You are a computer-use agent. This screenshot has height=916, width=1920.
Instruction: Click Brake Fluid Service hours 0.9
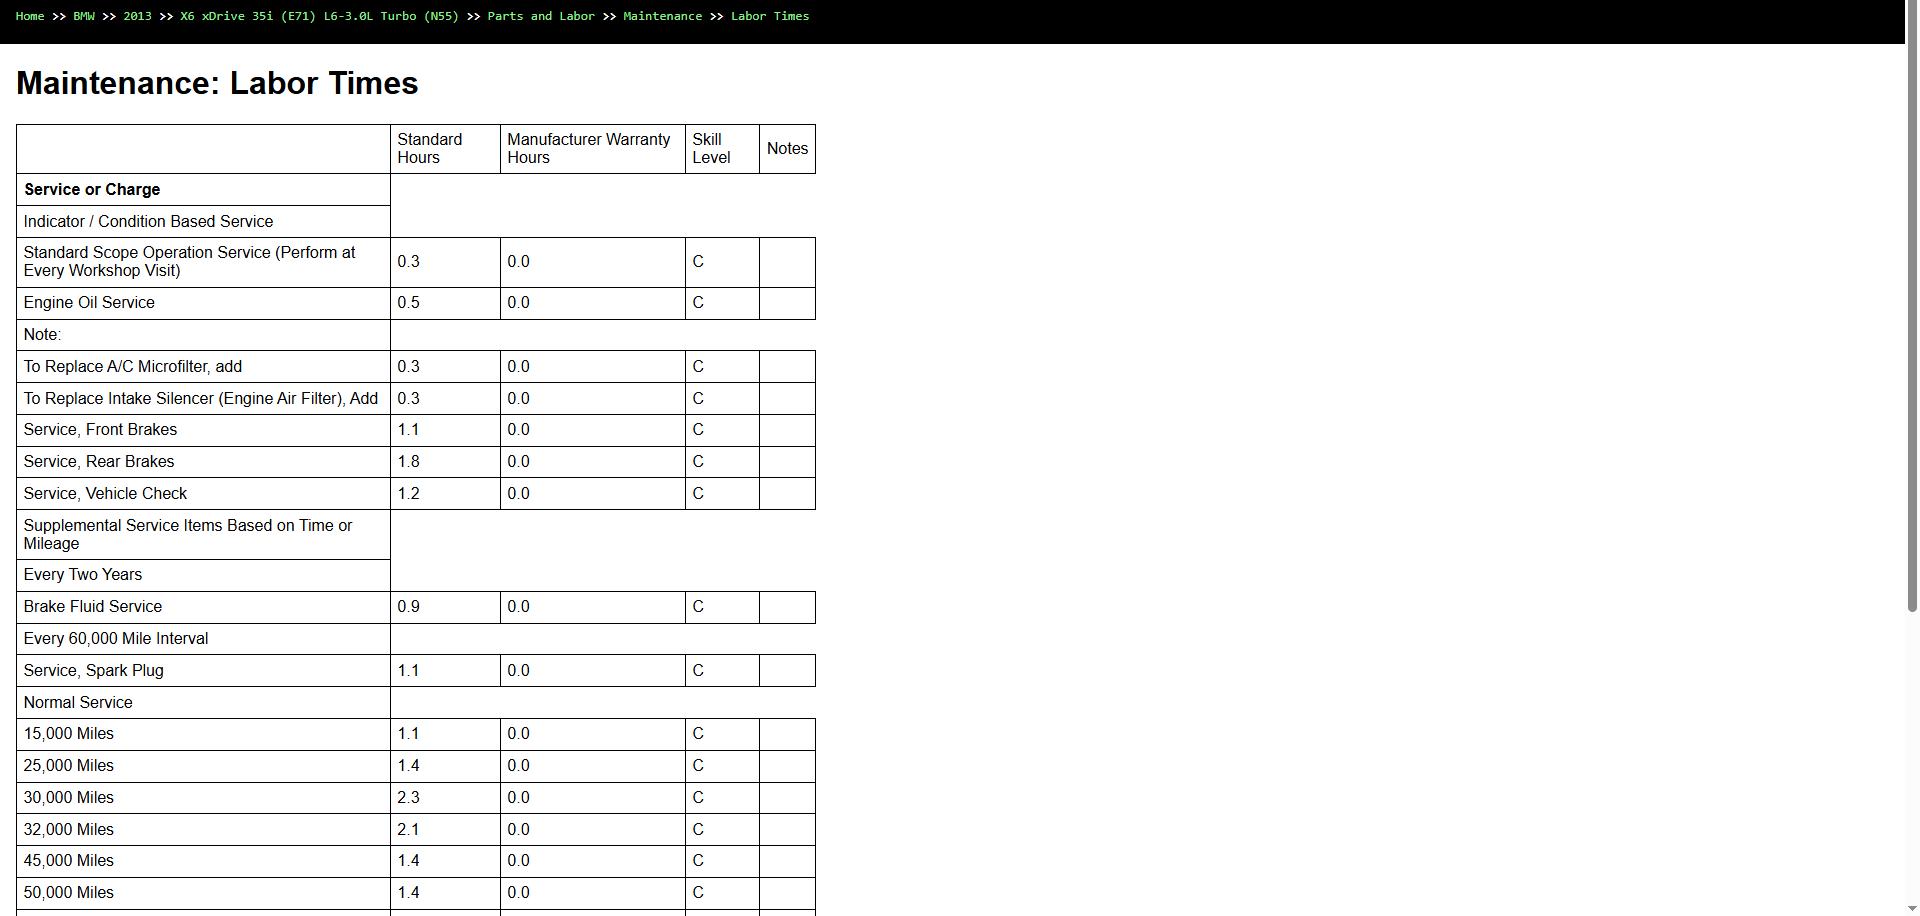(x=408, y=607)
